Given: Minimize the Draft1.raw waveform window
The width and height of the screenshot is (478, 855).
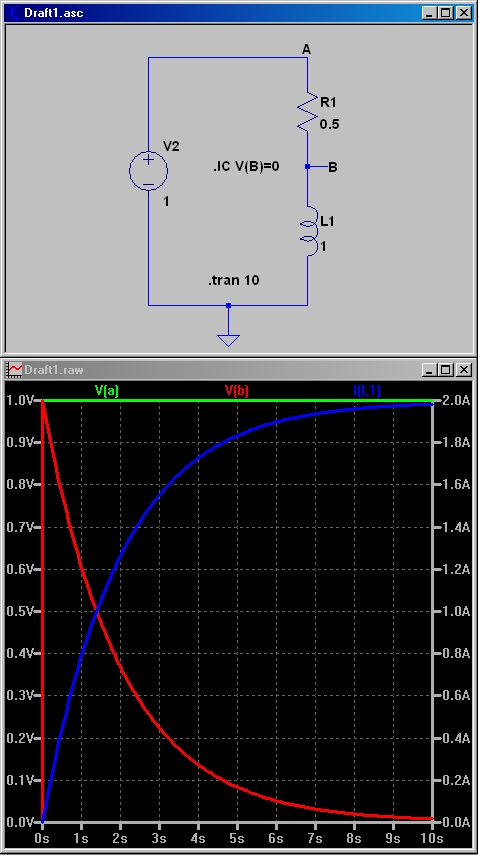Looking at the screenshot, I should [x=429, y=370].
